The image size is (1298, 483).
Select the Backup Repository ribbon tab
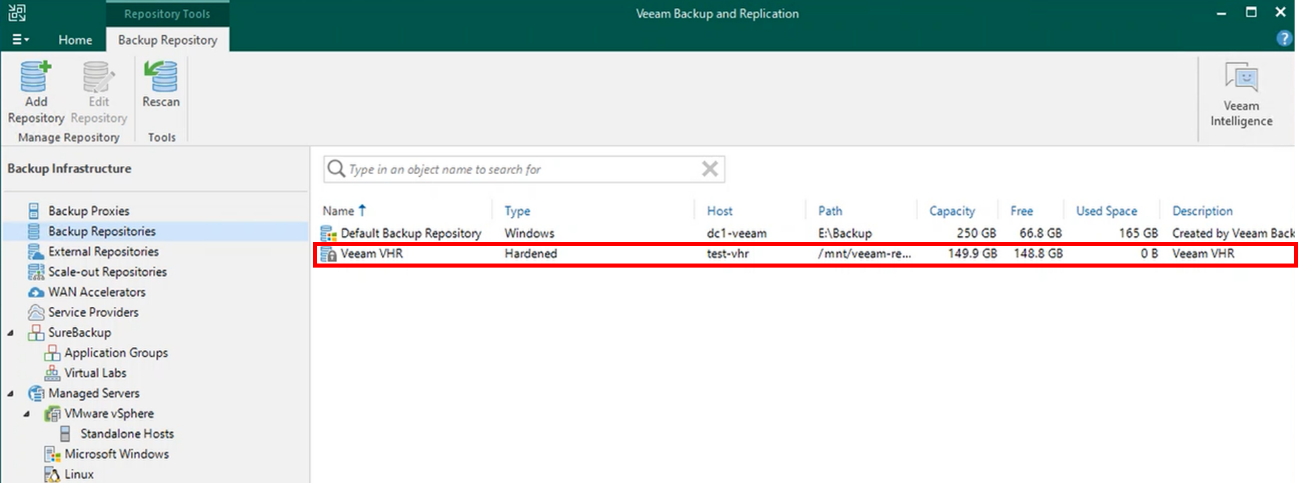(x=167, y=40)
